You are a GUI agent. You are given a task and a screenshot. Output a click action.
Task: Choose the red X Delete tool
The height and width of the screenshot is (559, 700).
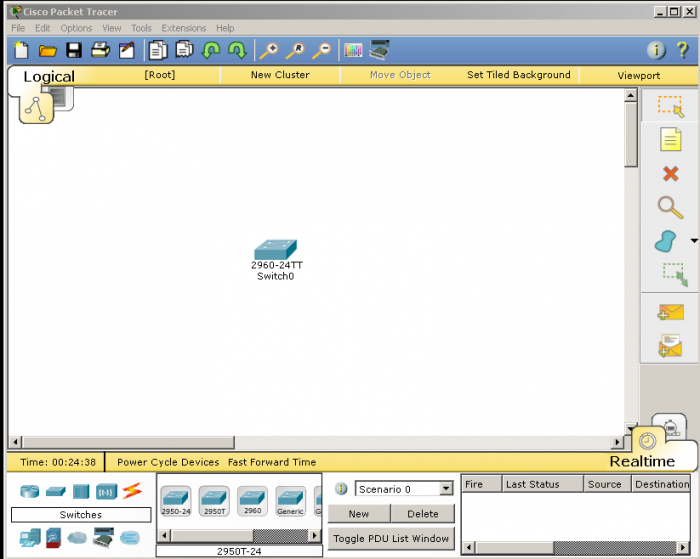671,174
